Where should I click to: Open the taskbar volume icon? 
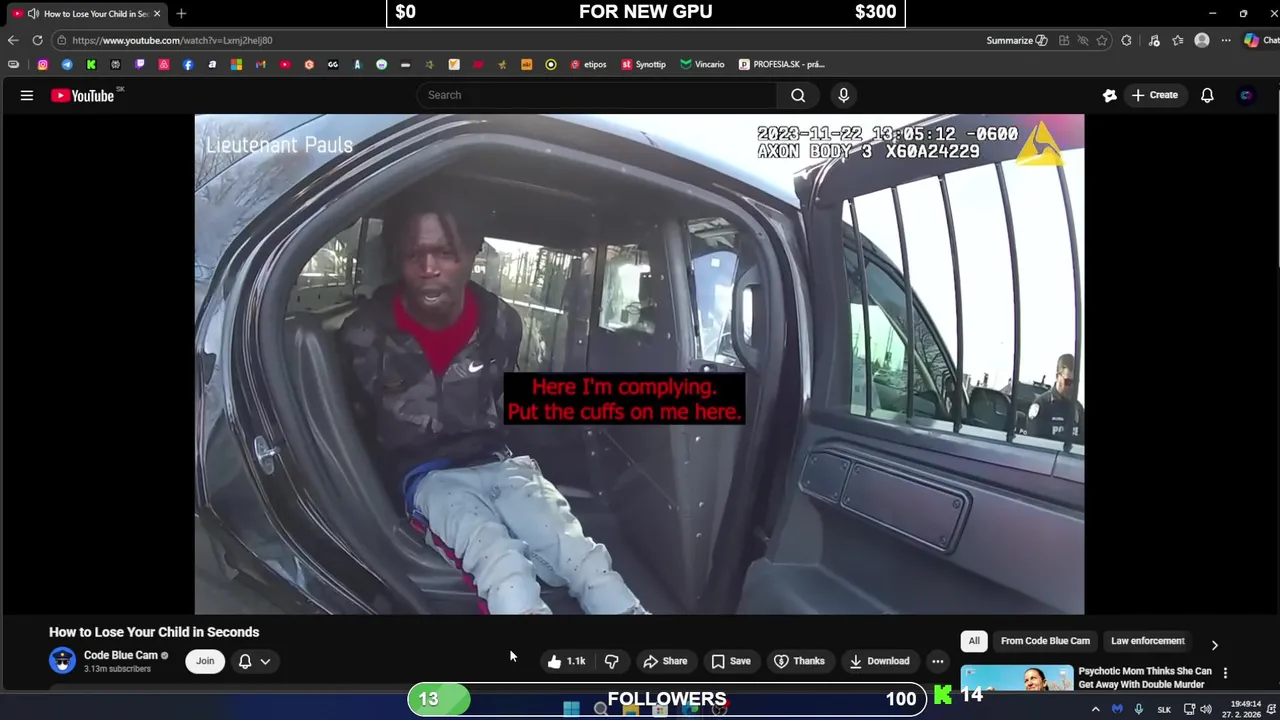point(1206,709)
